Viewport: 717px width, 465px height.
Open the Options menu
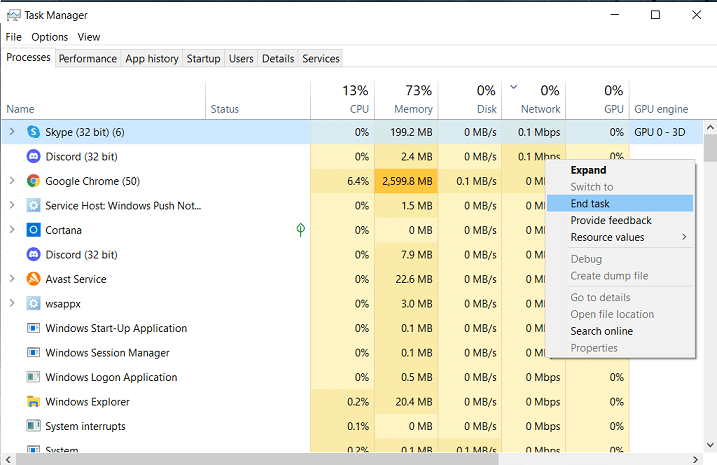49,37
